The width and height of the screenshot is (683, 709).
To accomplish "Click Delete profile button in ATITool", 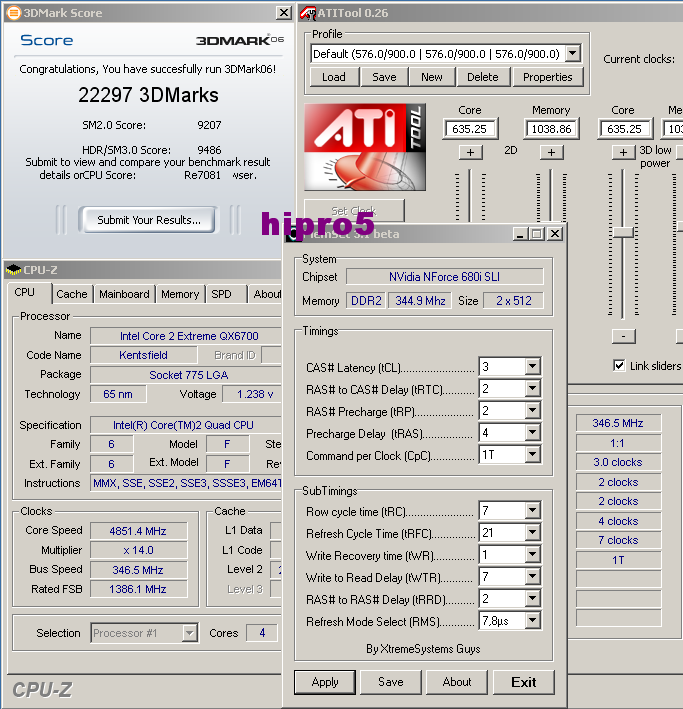I will pos(483,77).
